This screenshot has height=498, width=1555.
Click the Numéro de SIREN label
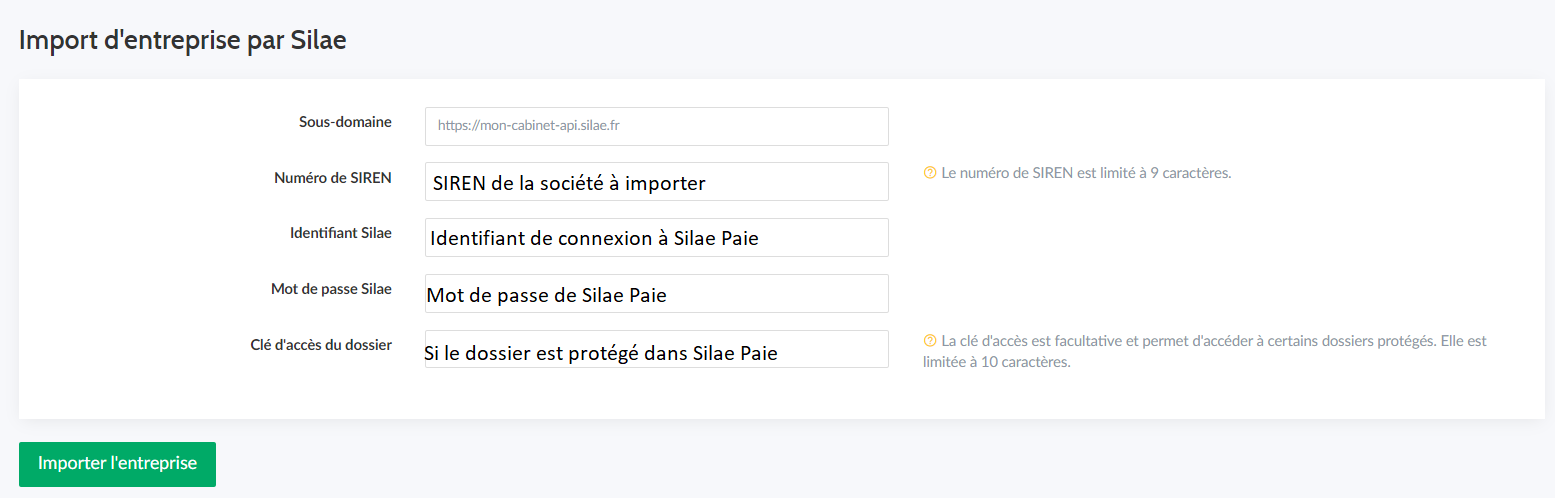tap(333, 178)
